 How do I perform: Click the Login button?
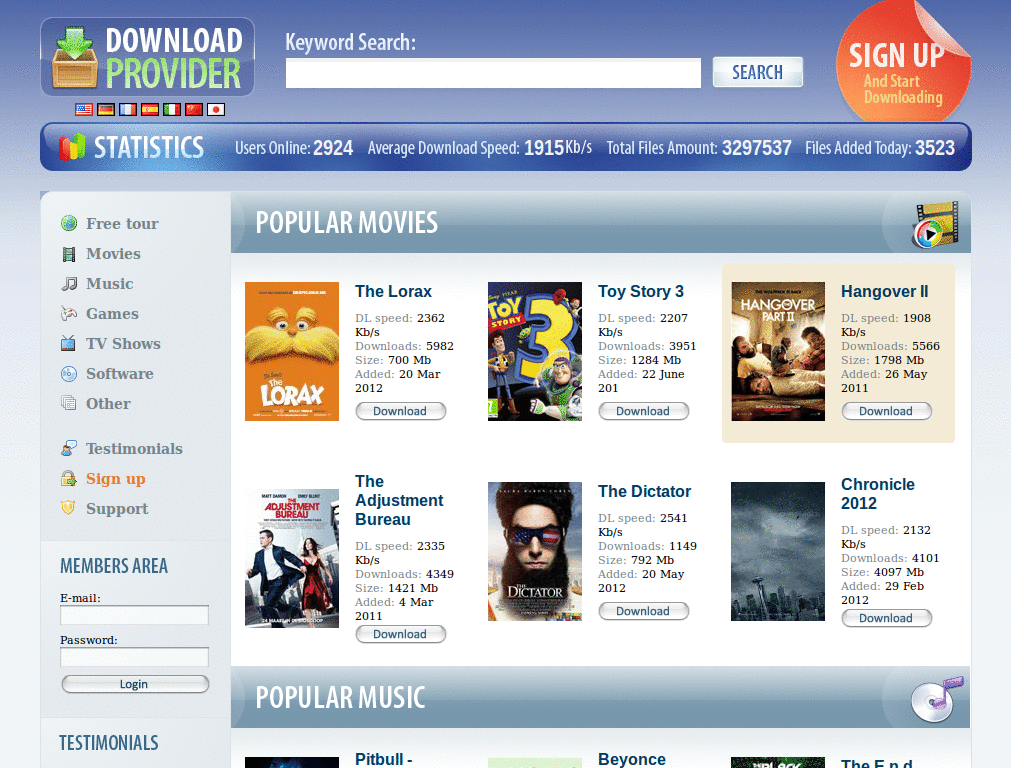point(135,684)
